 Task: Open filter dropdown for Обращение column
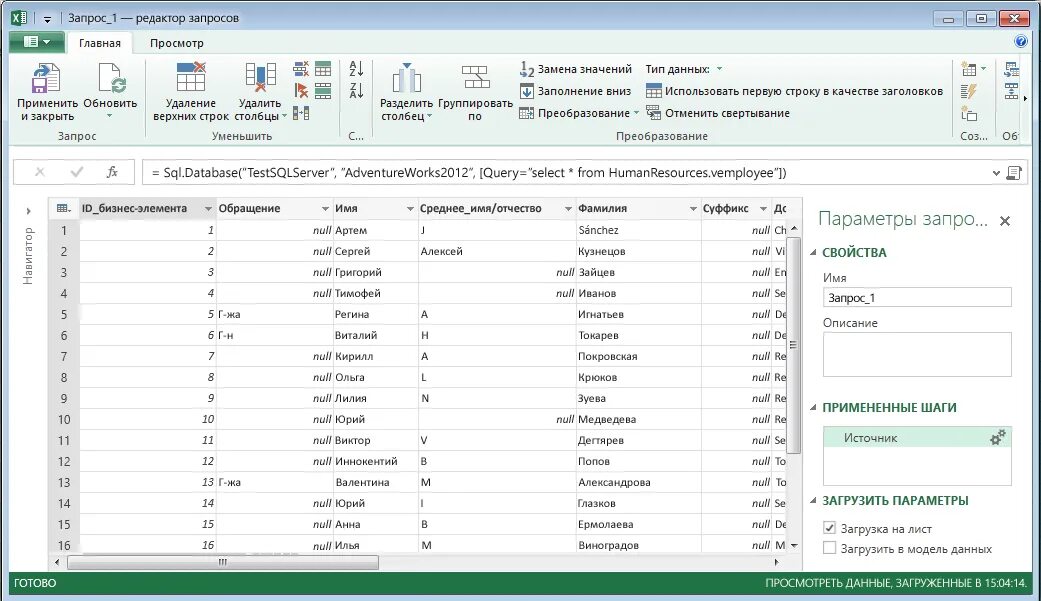[x=325, y=209]
